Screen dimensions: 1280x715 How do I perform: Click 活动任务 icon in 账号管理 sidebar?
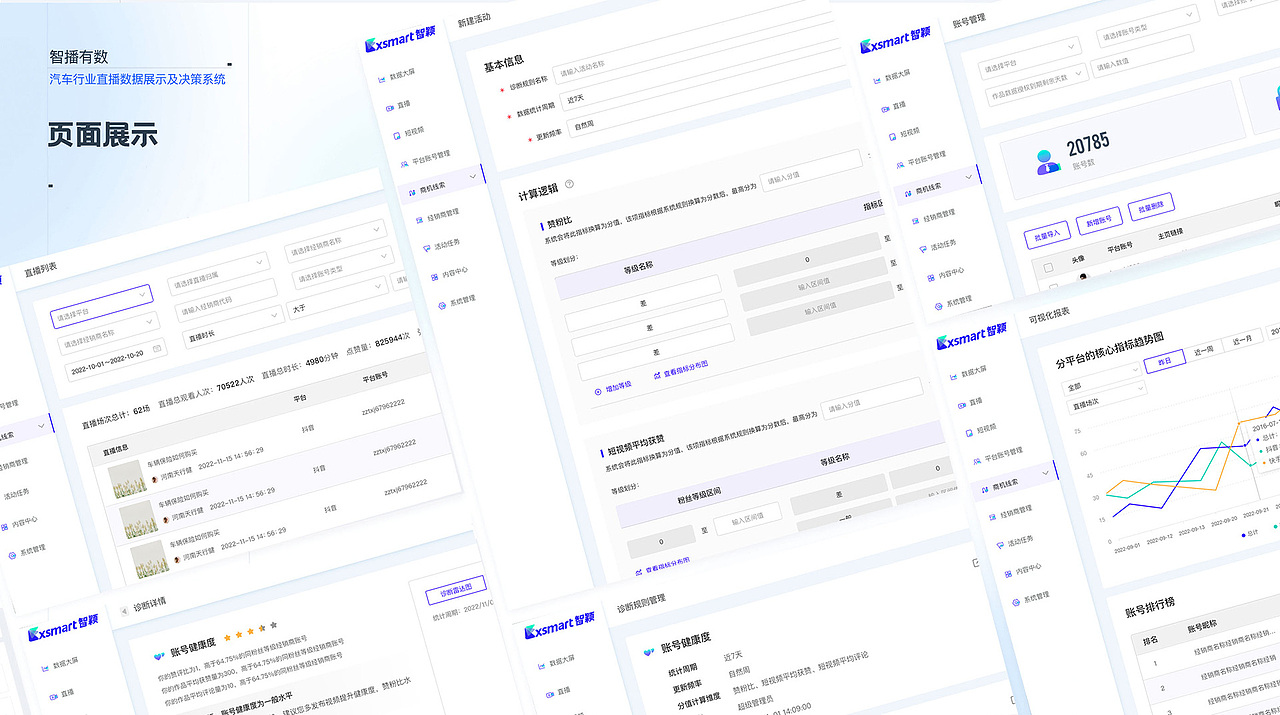pyautogui.click(x=922, y=247)
